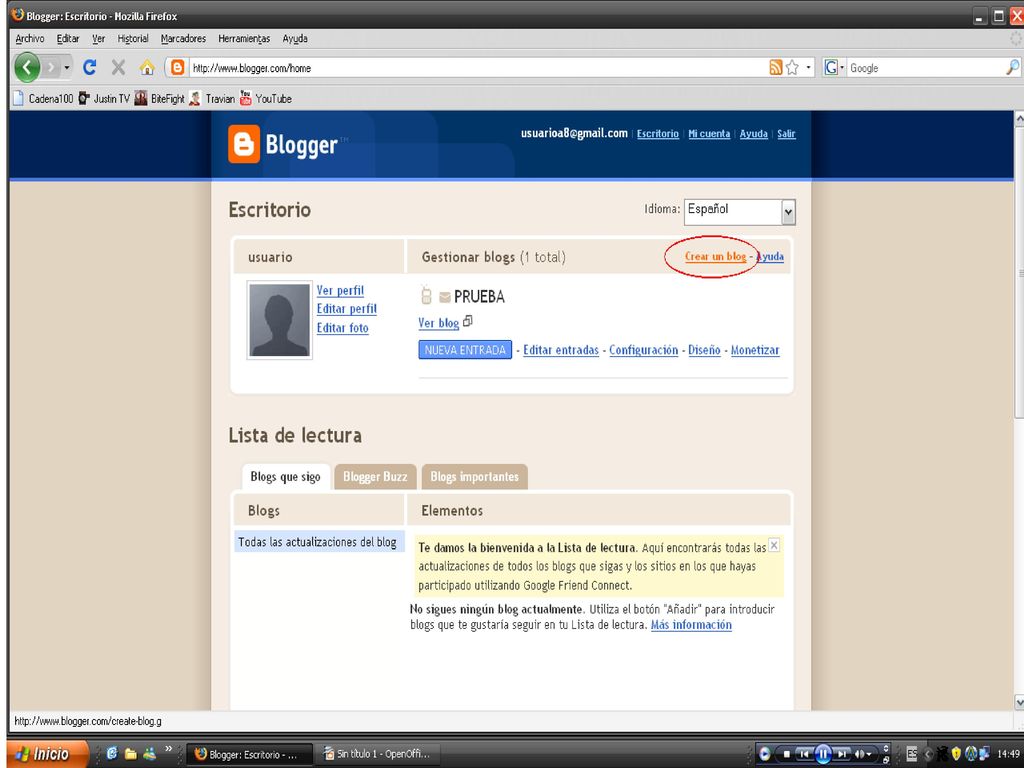Open the Editar perfil link
The height and width of the screenshot is (768, 1024).
[x=347, y=309]
